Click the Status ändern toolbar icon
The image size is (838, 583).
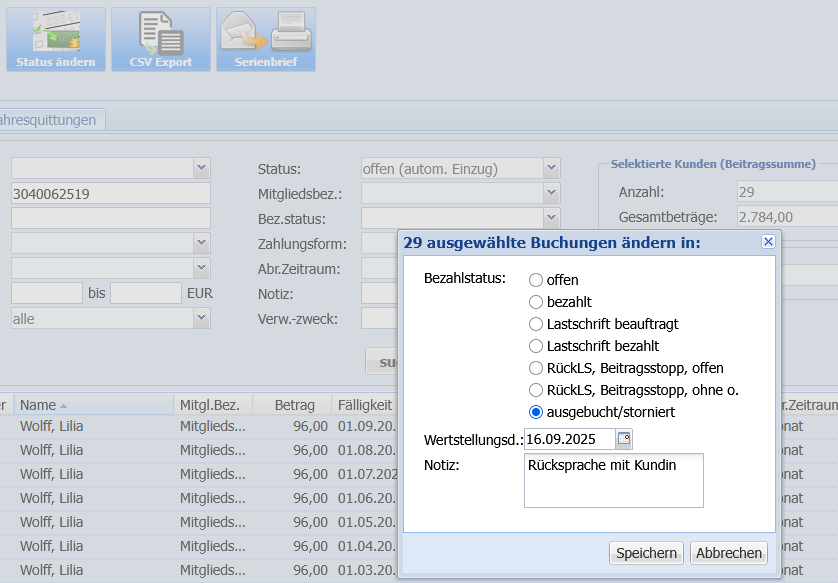(x=55, y=39)
